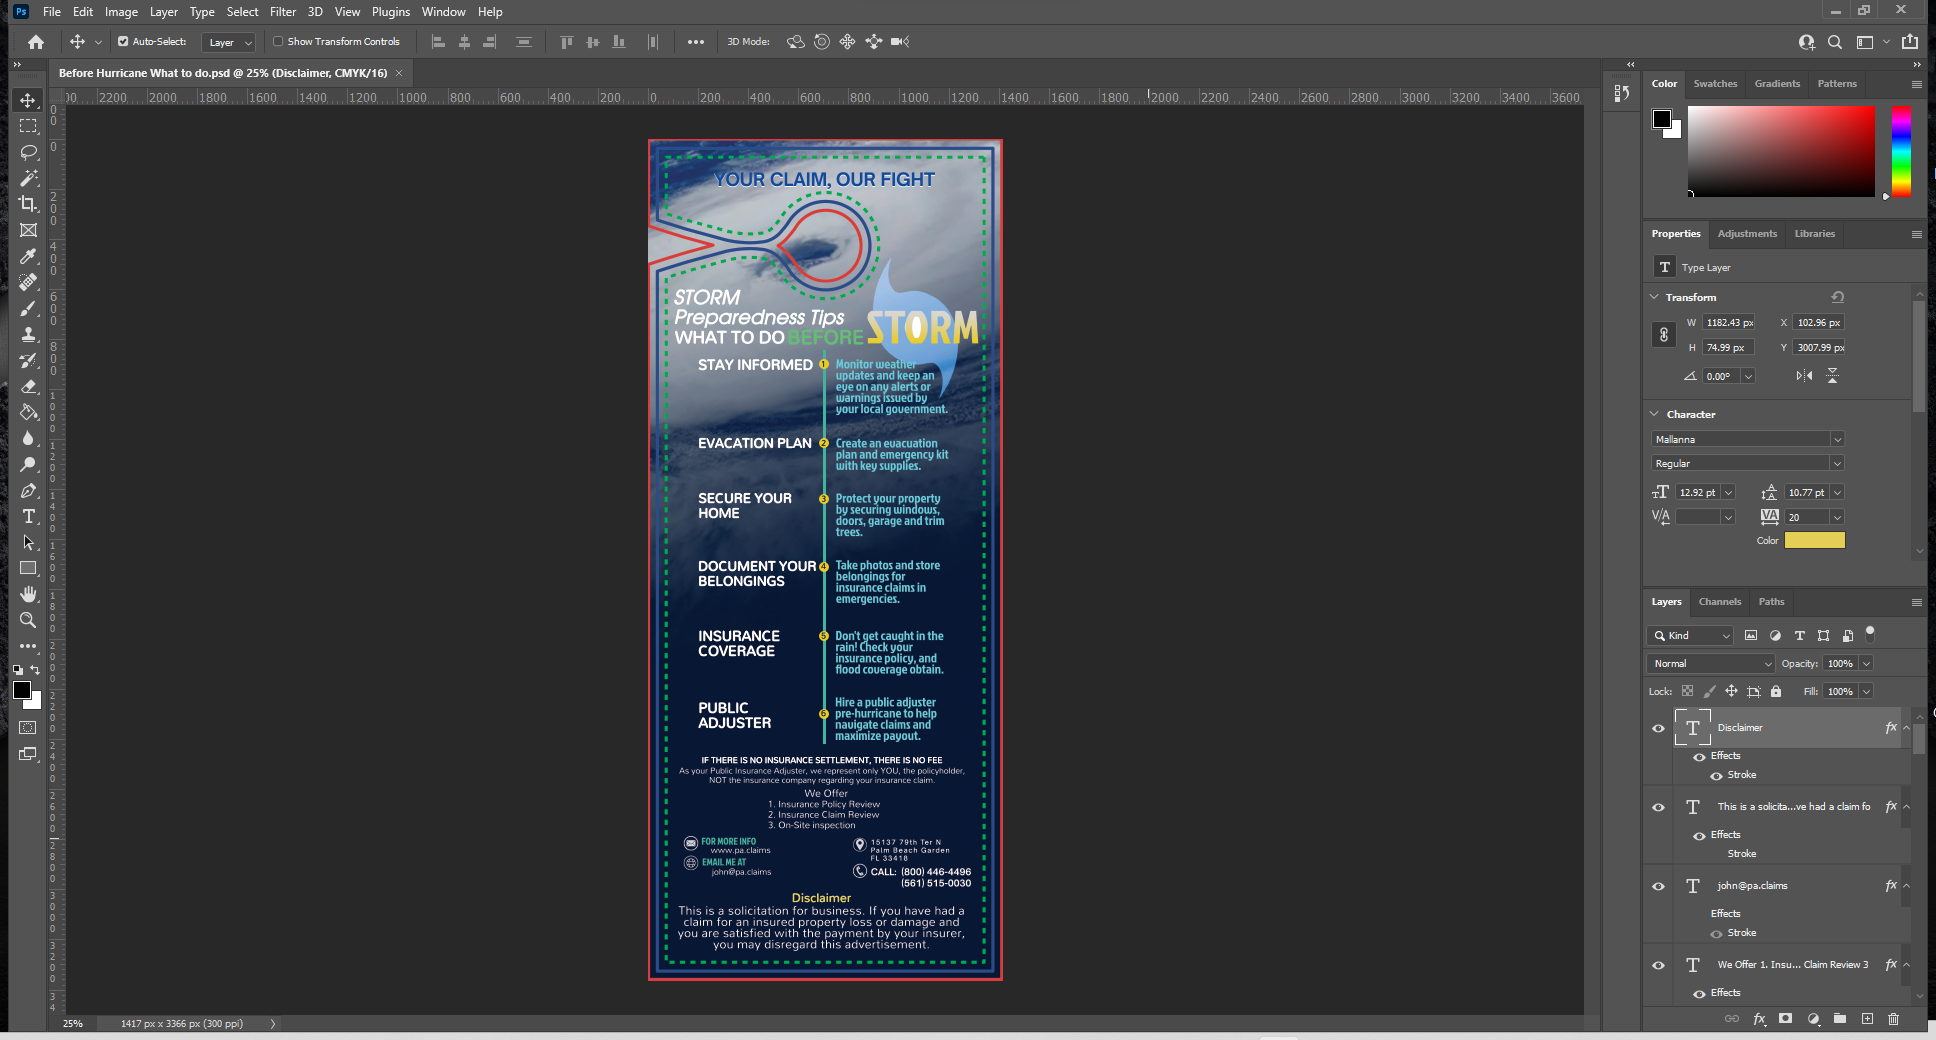Viewport: 1936px width, 1040px height.
Task: Select the Rectangular Marquee tool
Action: coord(28,126)
